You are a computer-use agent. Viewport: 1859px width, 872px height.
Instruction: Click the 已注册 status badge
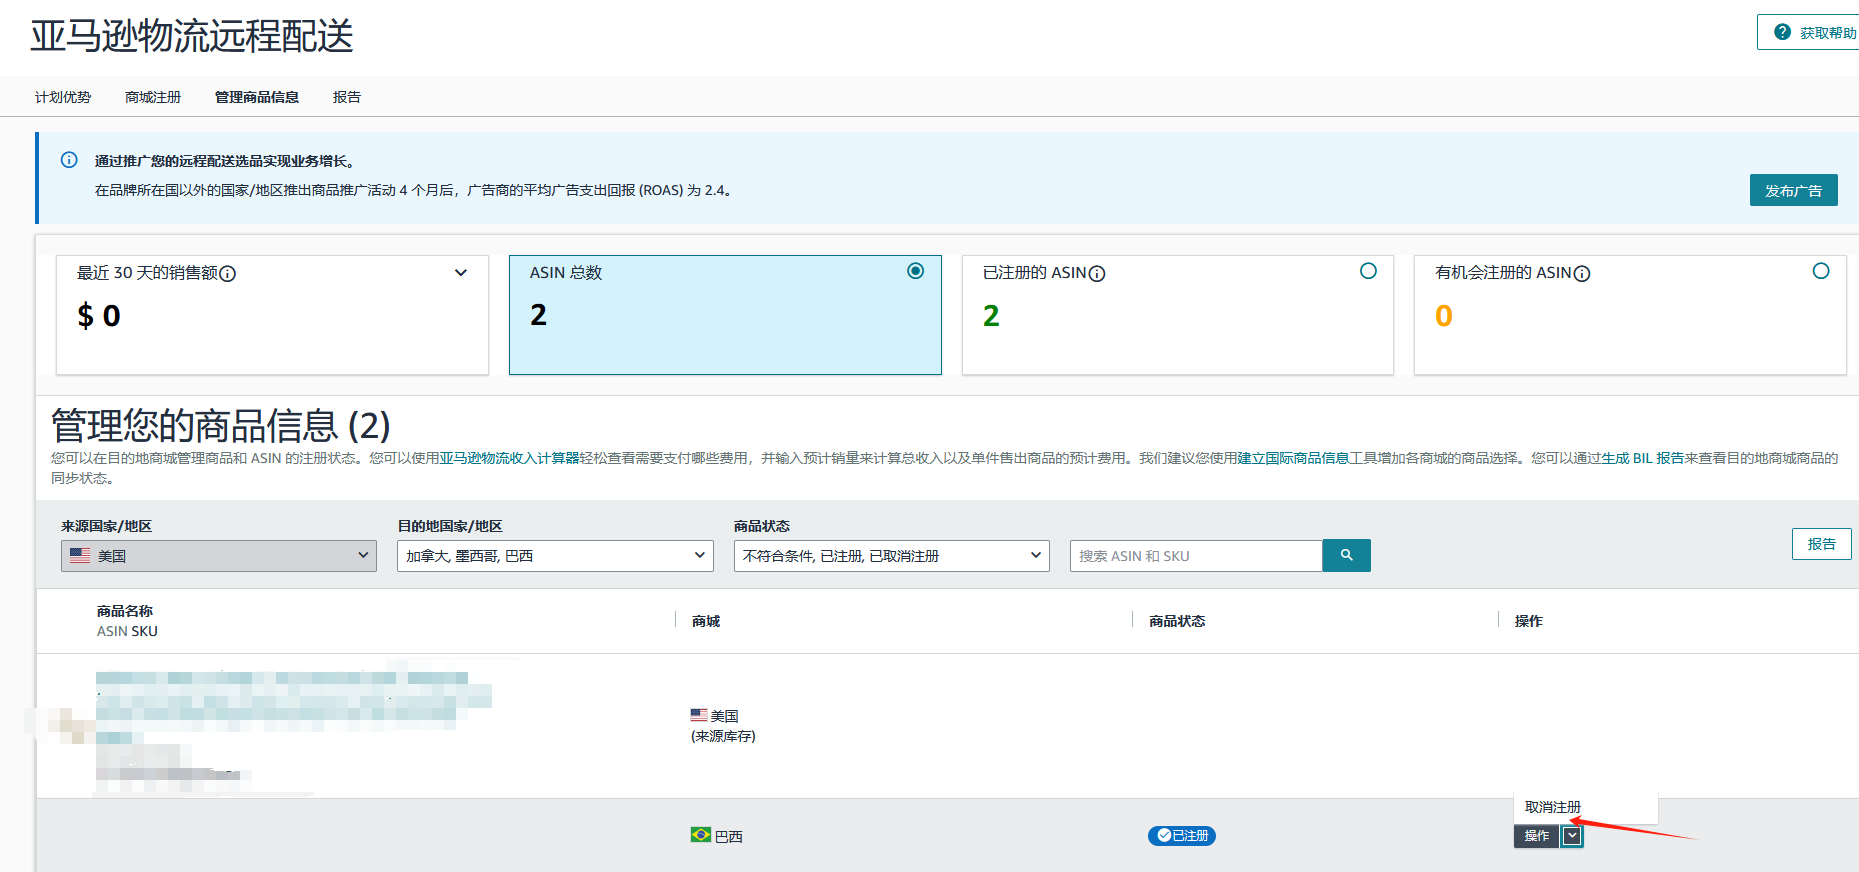pyautogui.click(x=1182, y=836)
